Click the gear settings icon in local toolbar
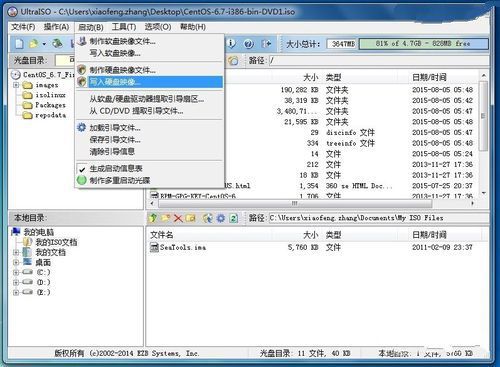Viewport: 500px width, 367px height. point(221,218)
